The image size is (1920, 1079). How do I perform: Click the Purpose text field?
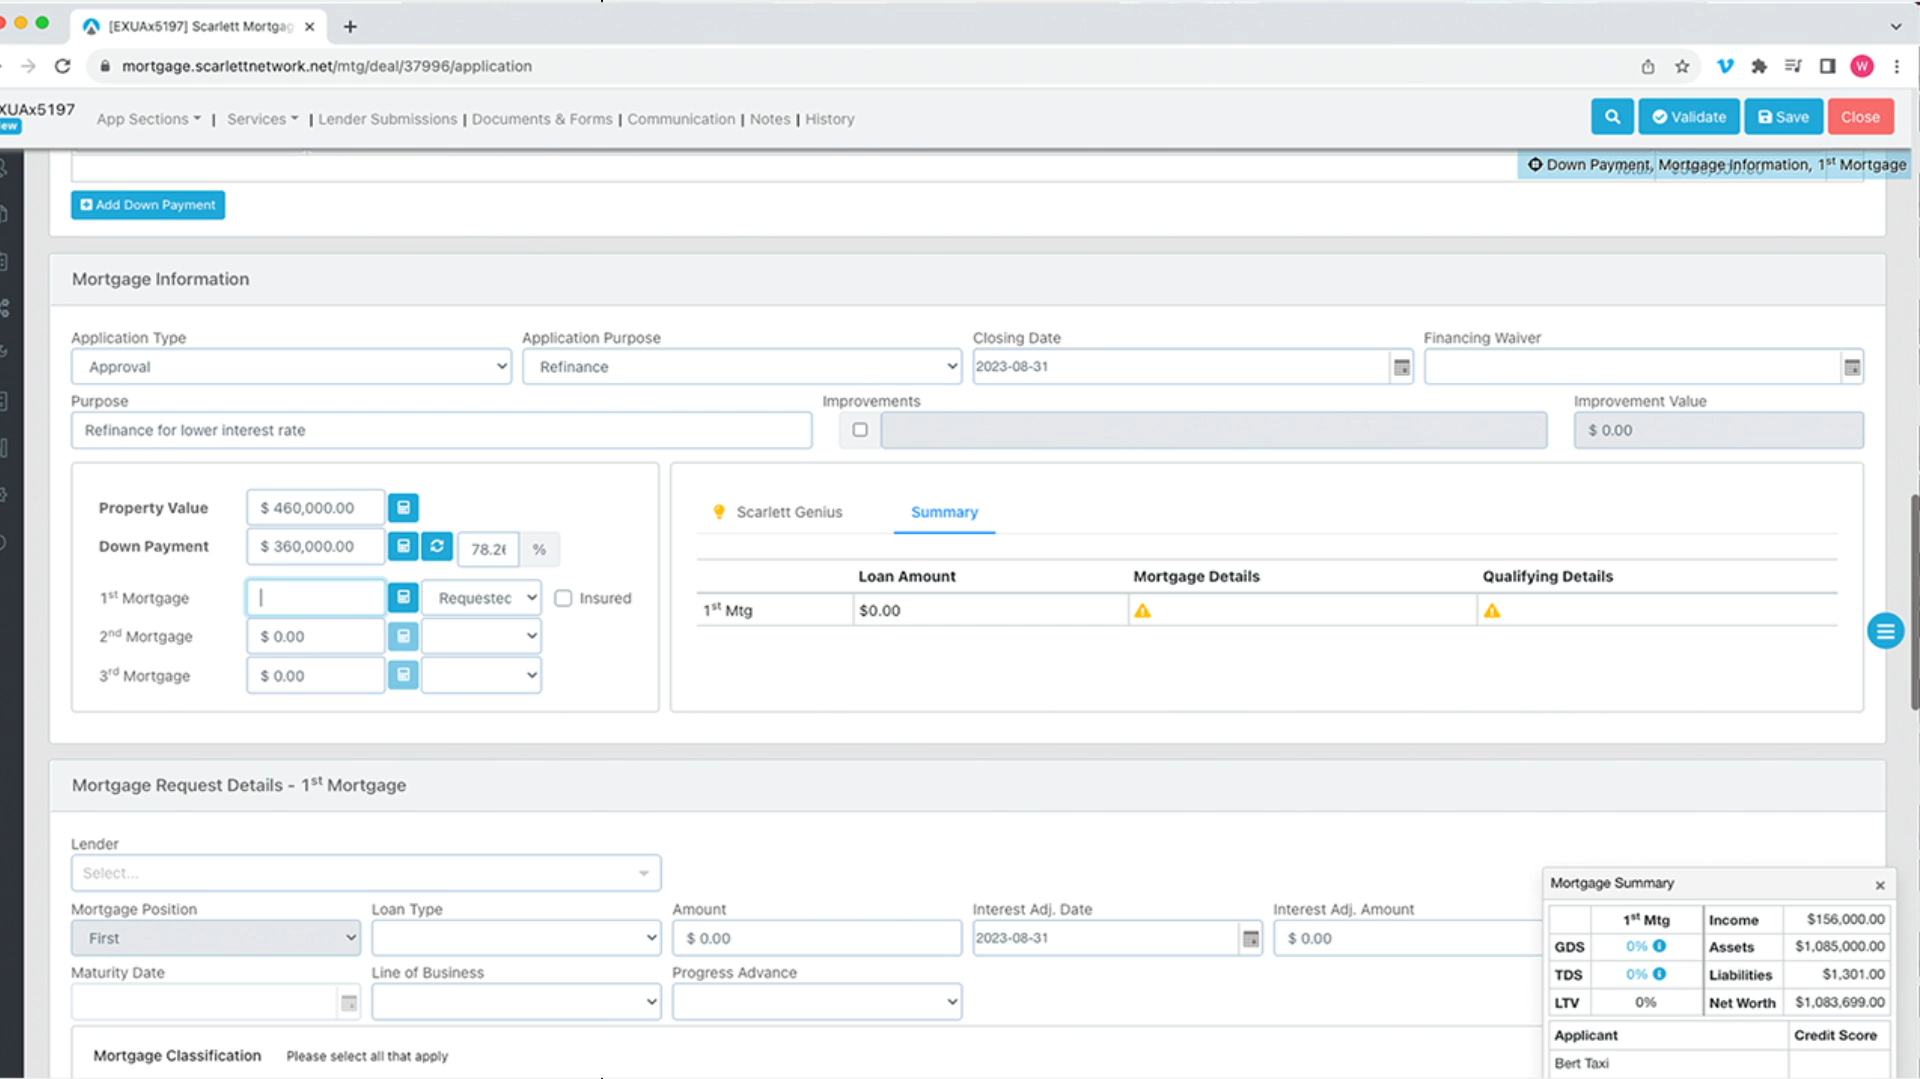tap(441, 430)
